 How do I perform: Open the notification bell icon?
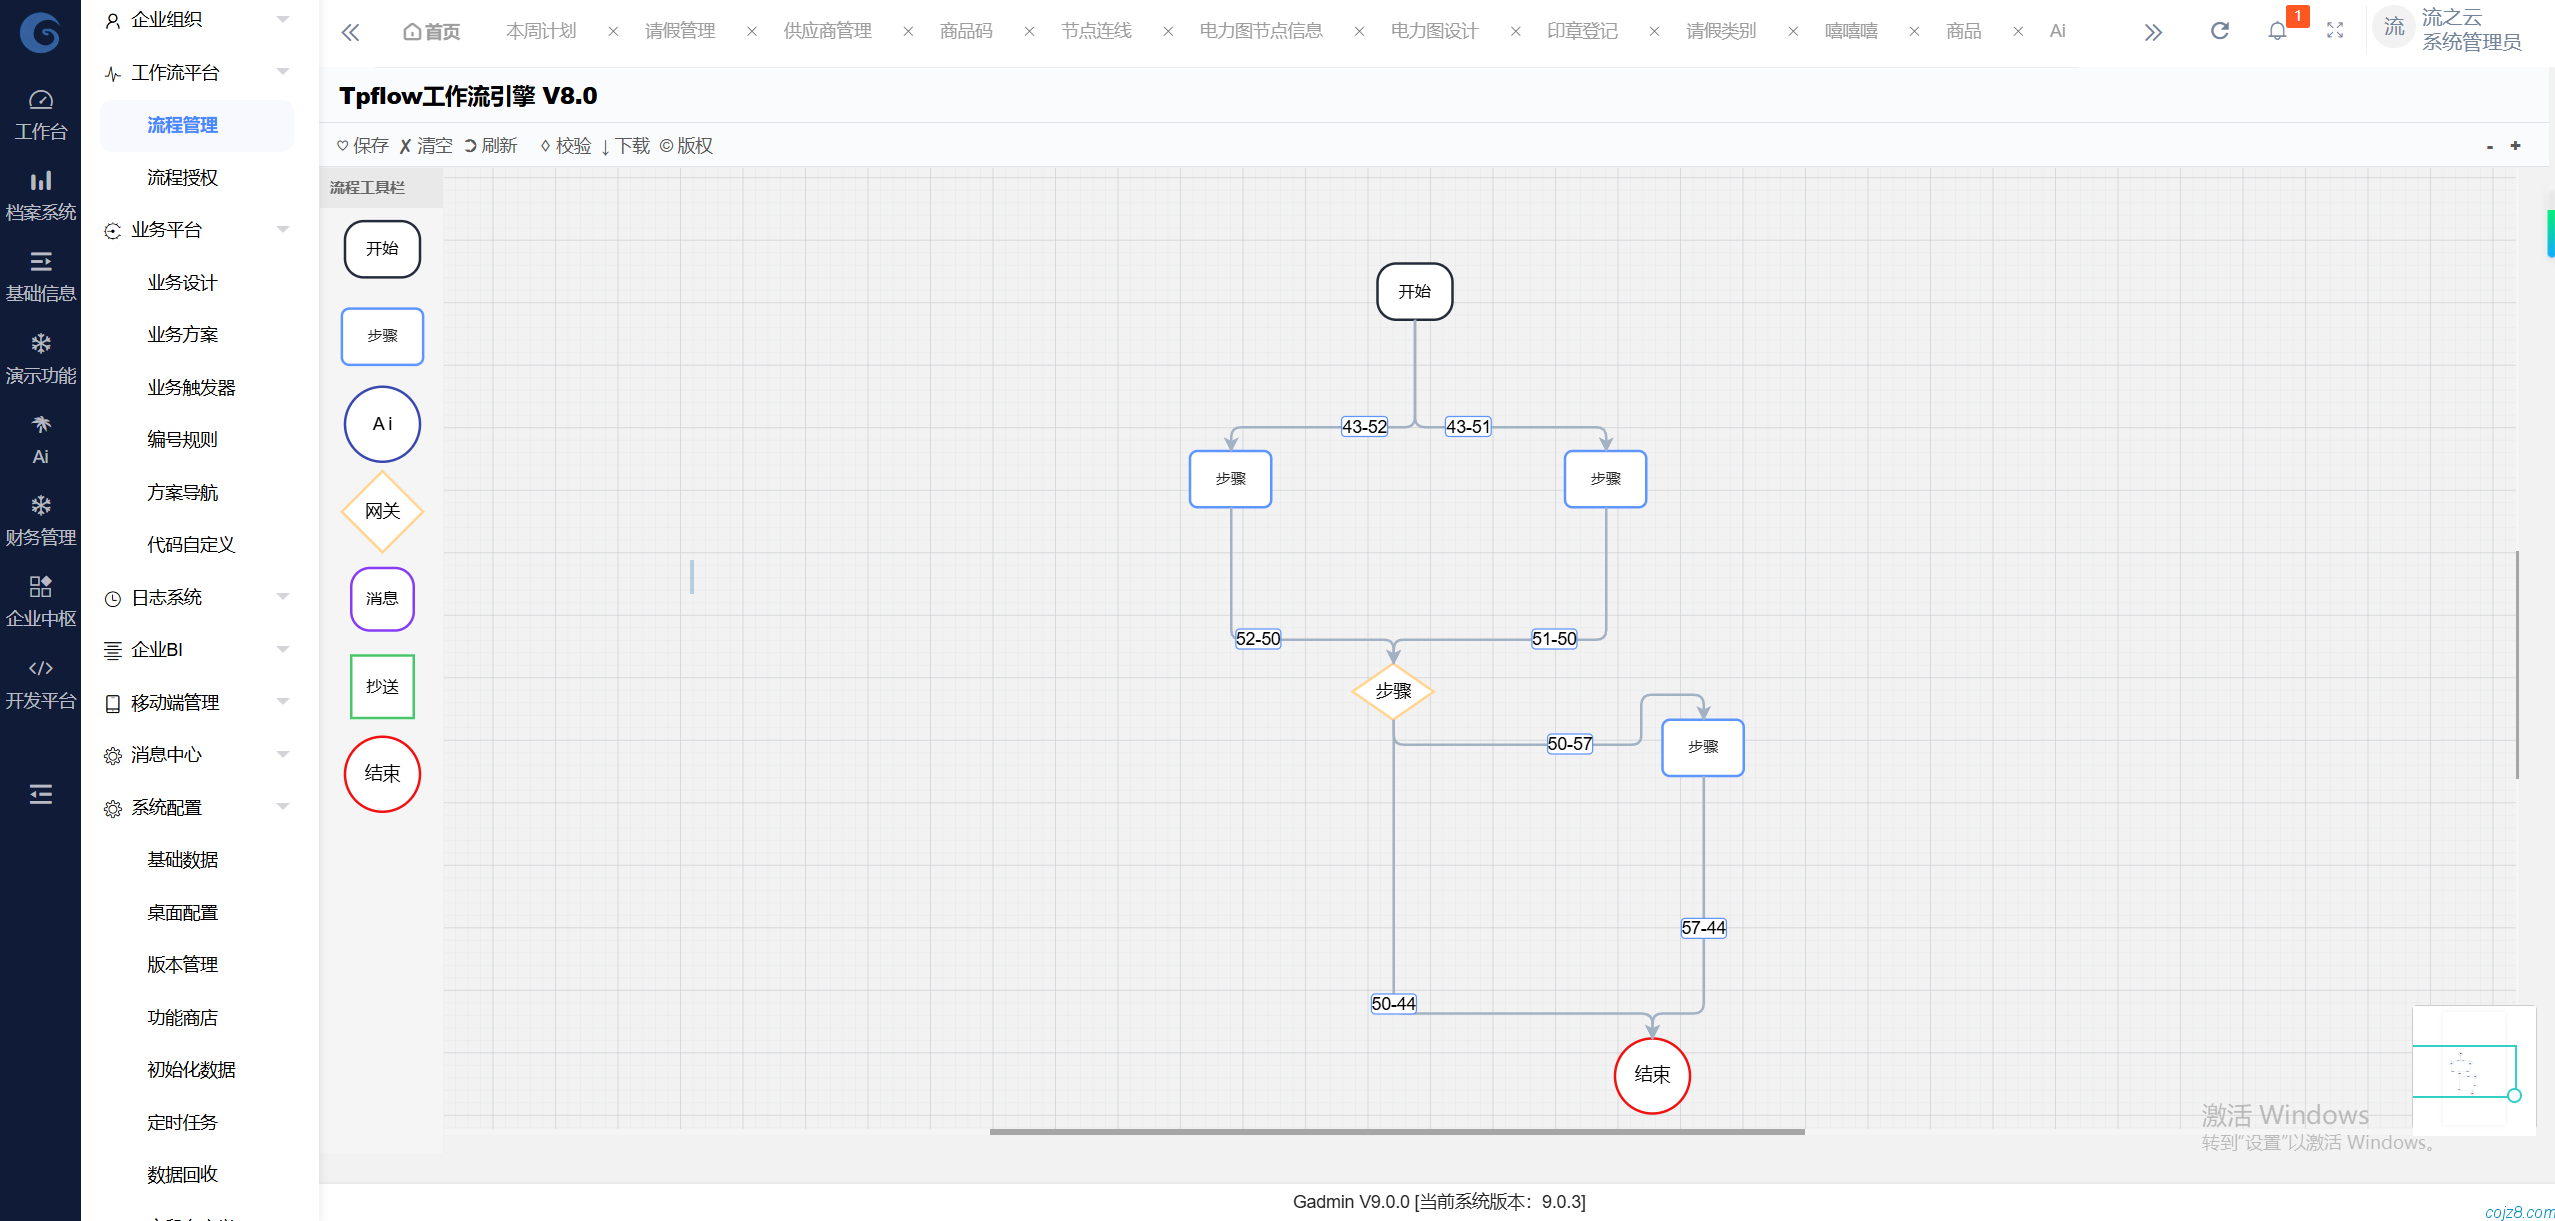[x=2277, y=31]
